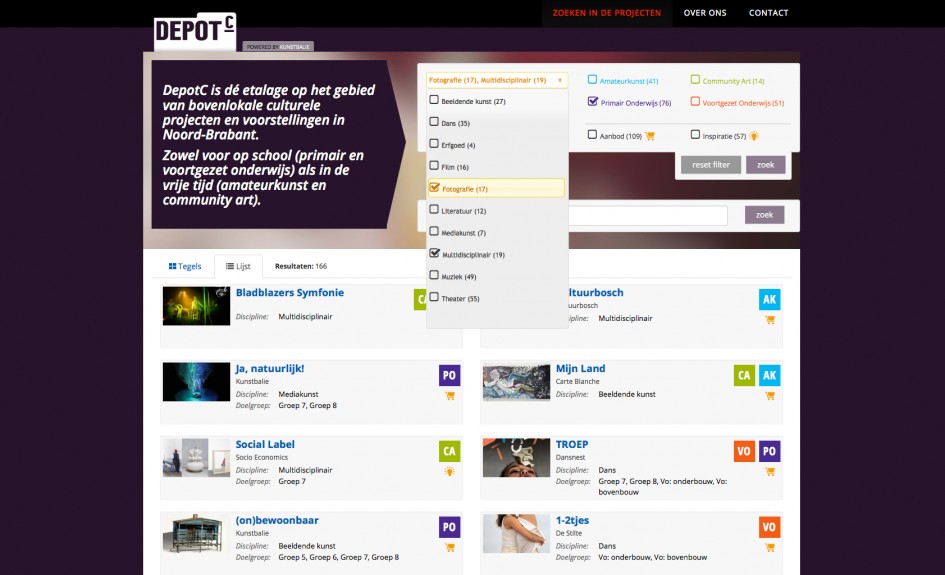
Task: Click the (on)bewoonbaar thumbnail image
Action: pyautogui.click(x=196, y=533)
